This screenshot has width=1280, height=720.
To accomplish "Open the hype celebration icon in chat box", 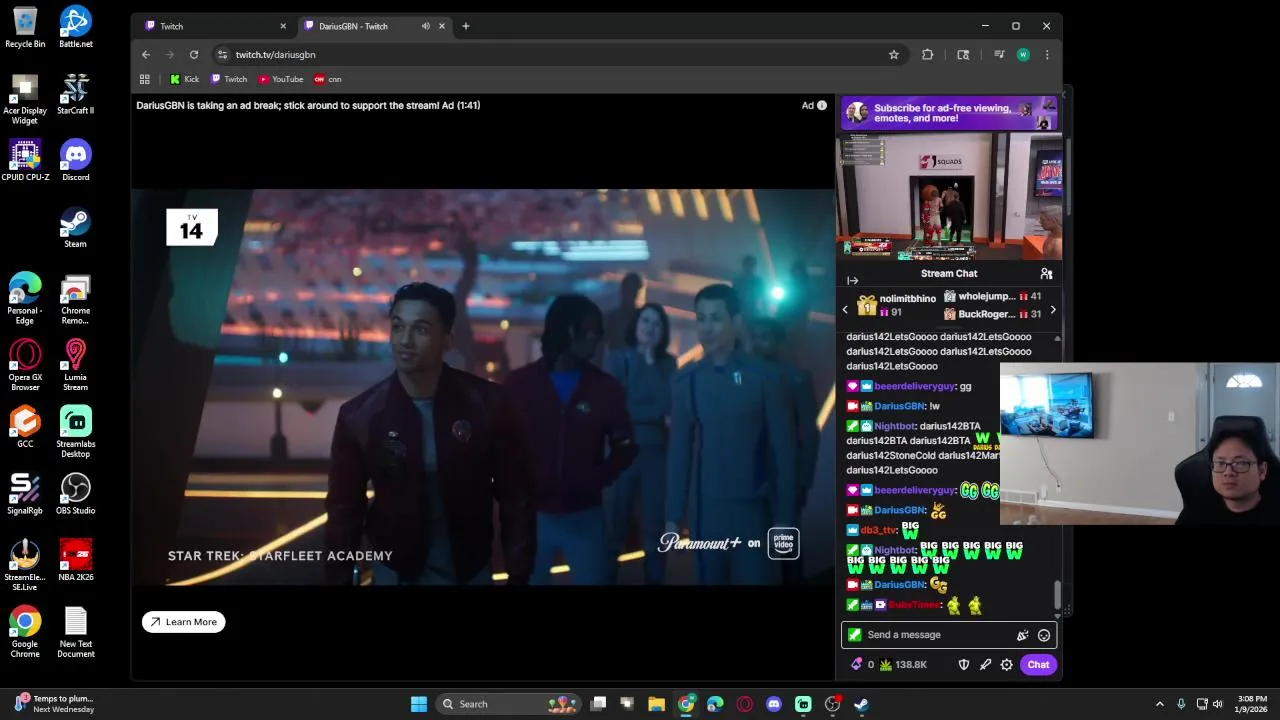I will tap(1022, 635).
